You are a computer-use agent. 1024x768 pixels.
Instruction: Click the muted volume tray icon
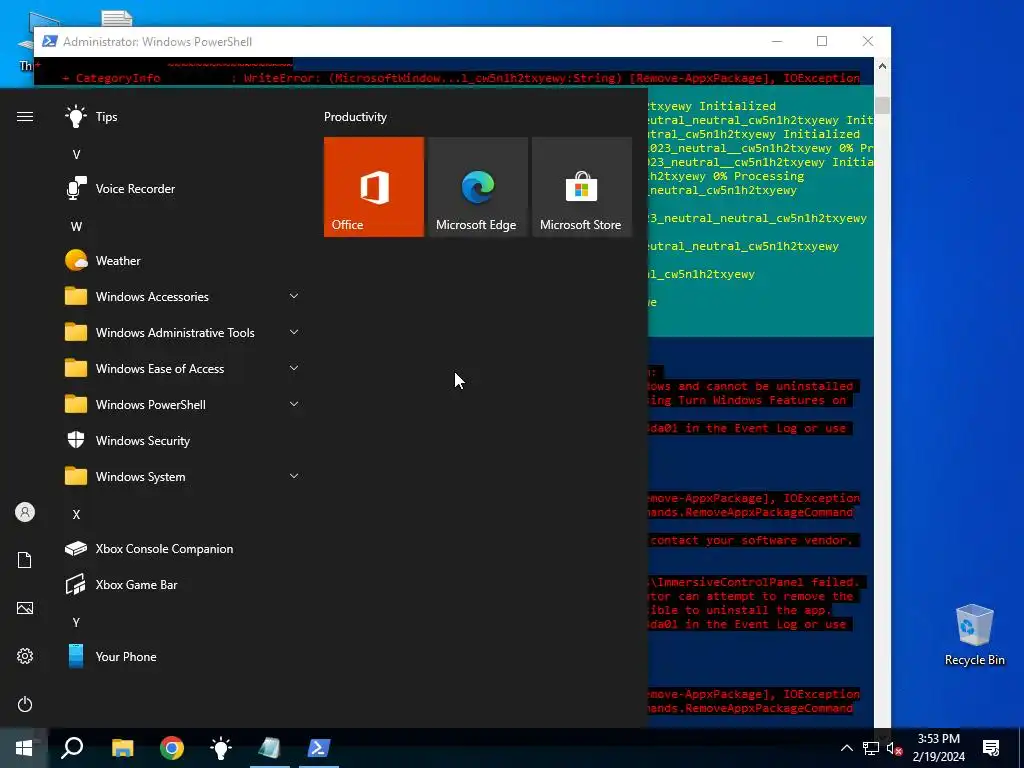[894, 748]
